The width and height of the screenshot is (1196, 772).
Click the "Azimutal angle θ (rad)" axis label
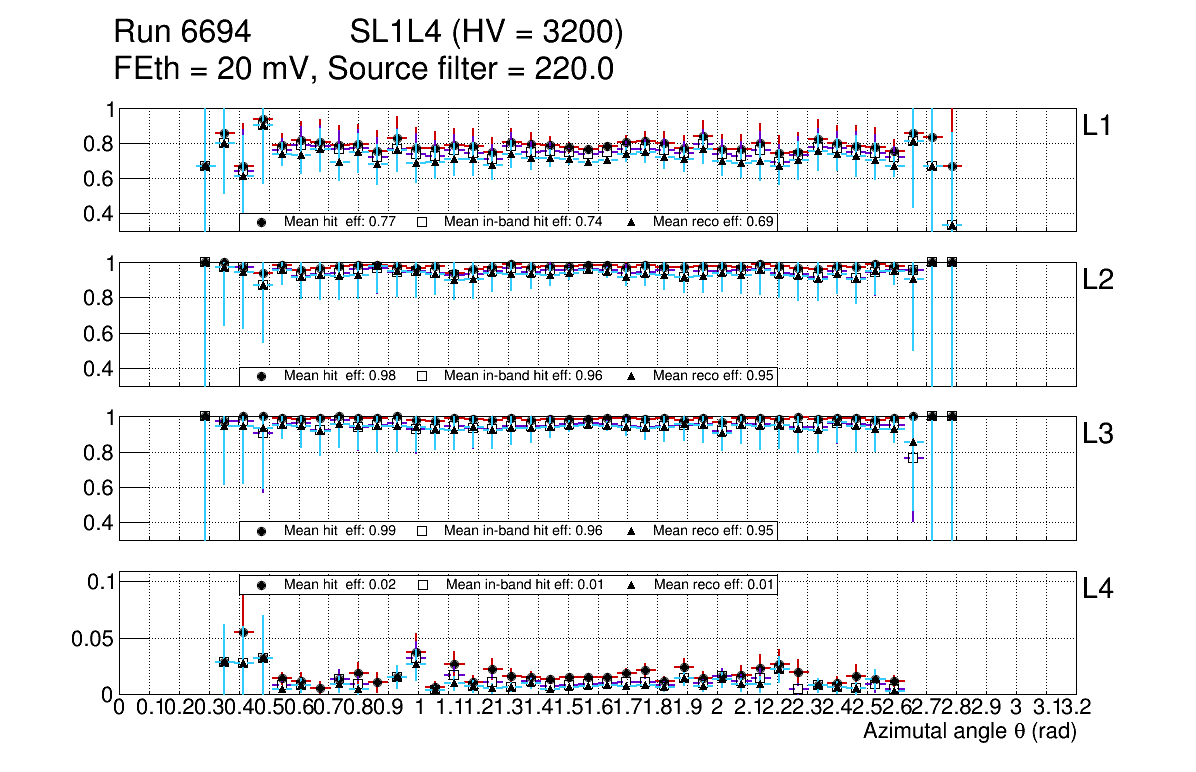coord(969,732)
